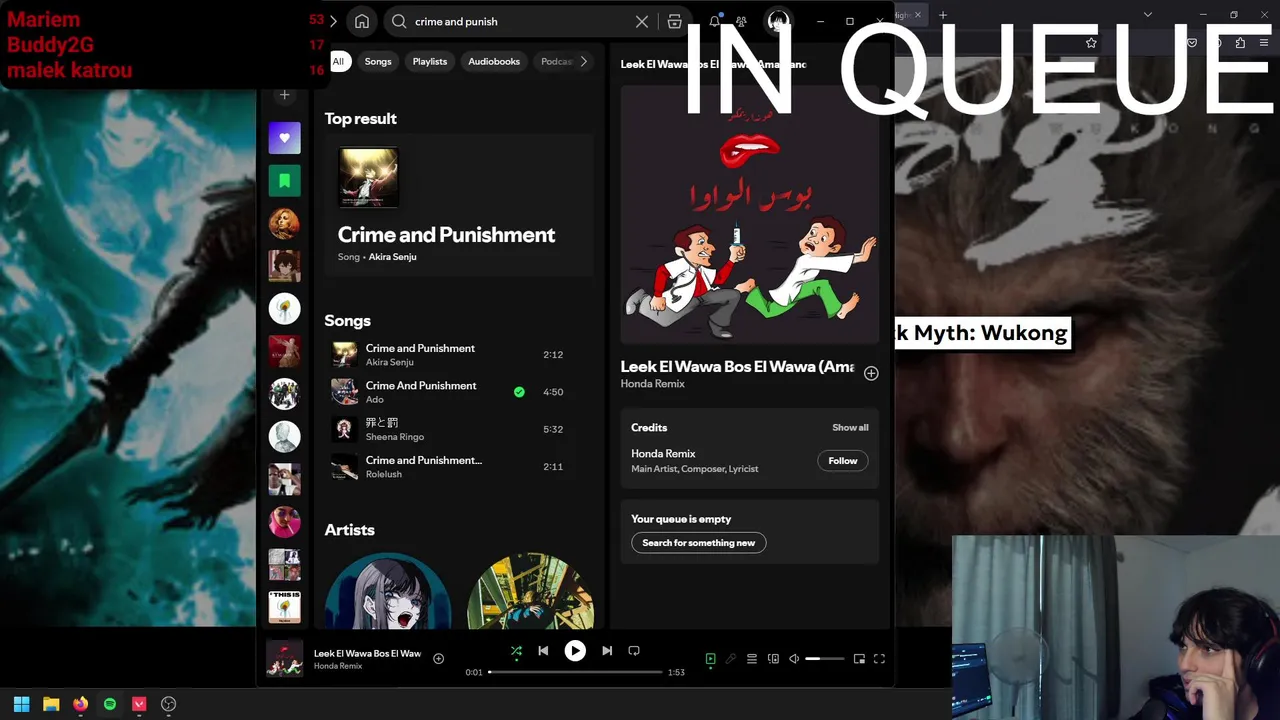
Task: Open Honda Remix name in Credits
Action: click(x=663, y=454)
